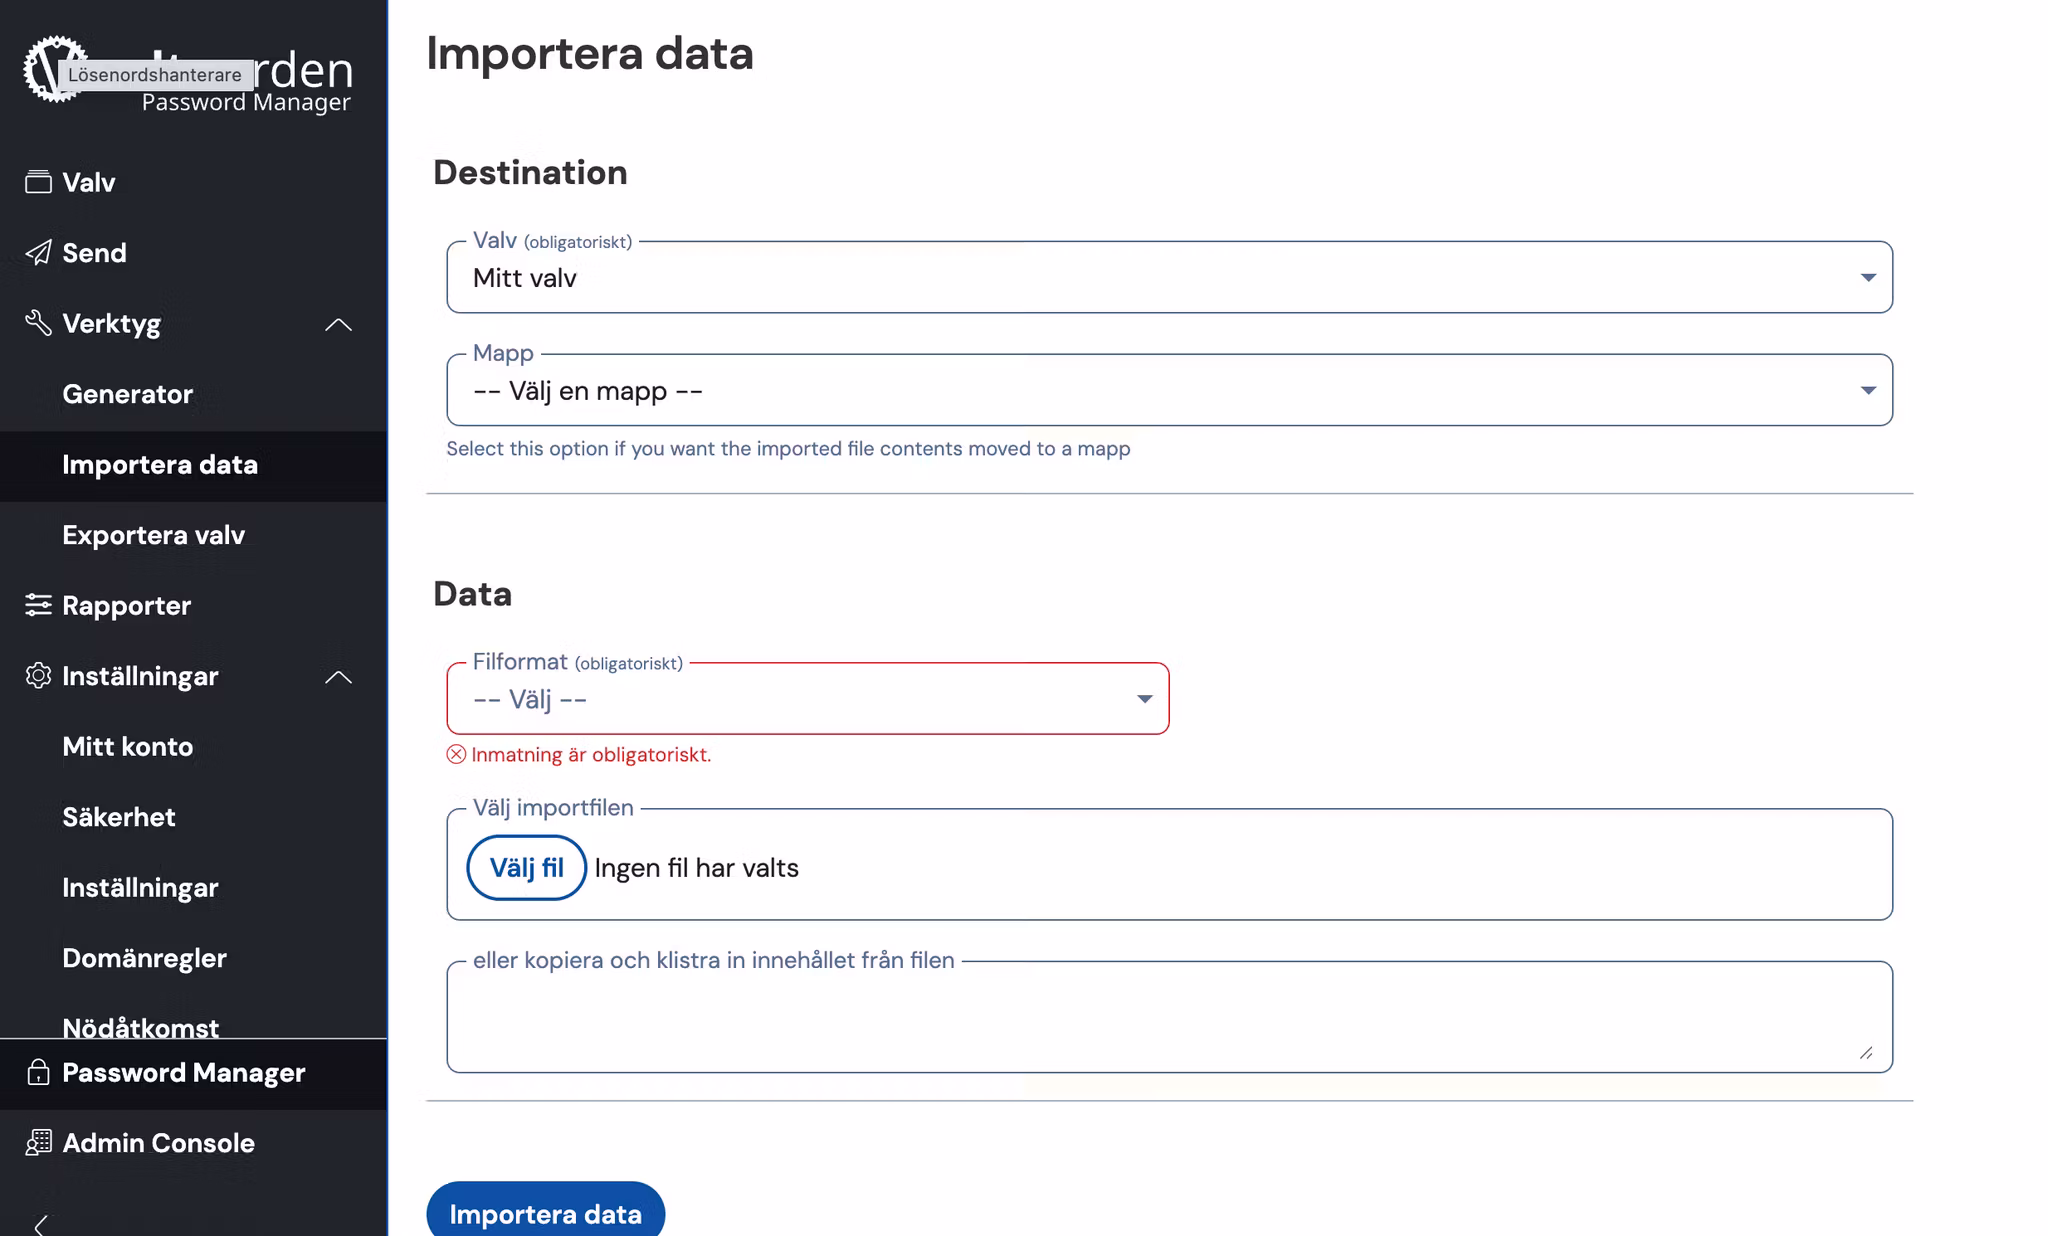This screenshot has height=1236, width=2048.
Task: Click the Inställningar gear icon
Action: 38,676
